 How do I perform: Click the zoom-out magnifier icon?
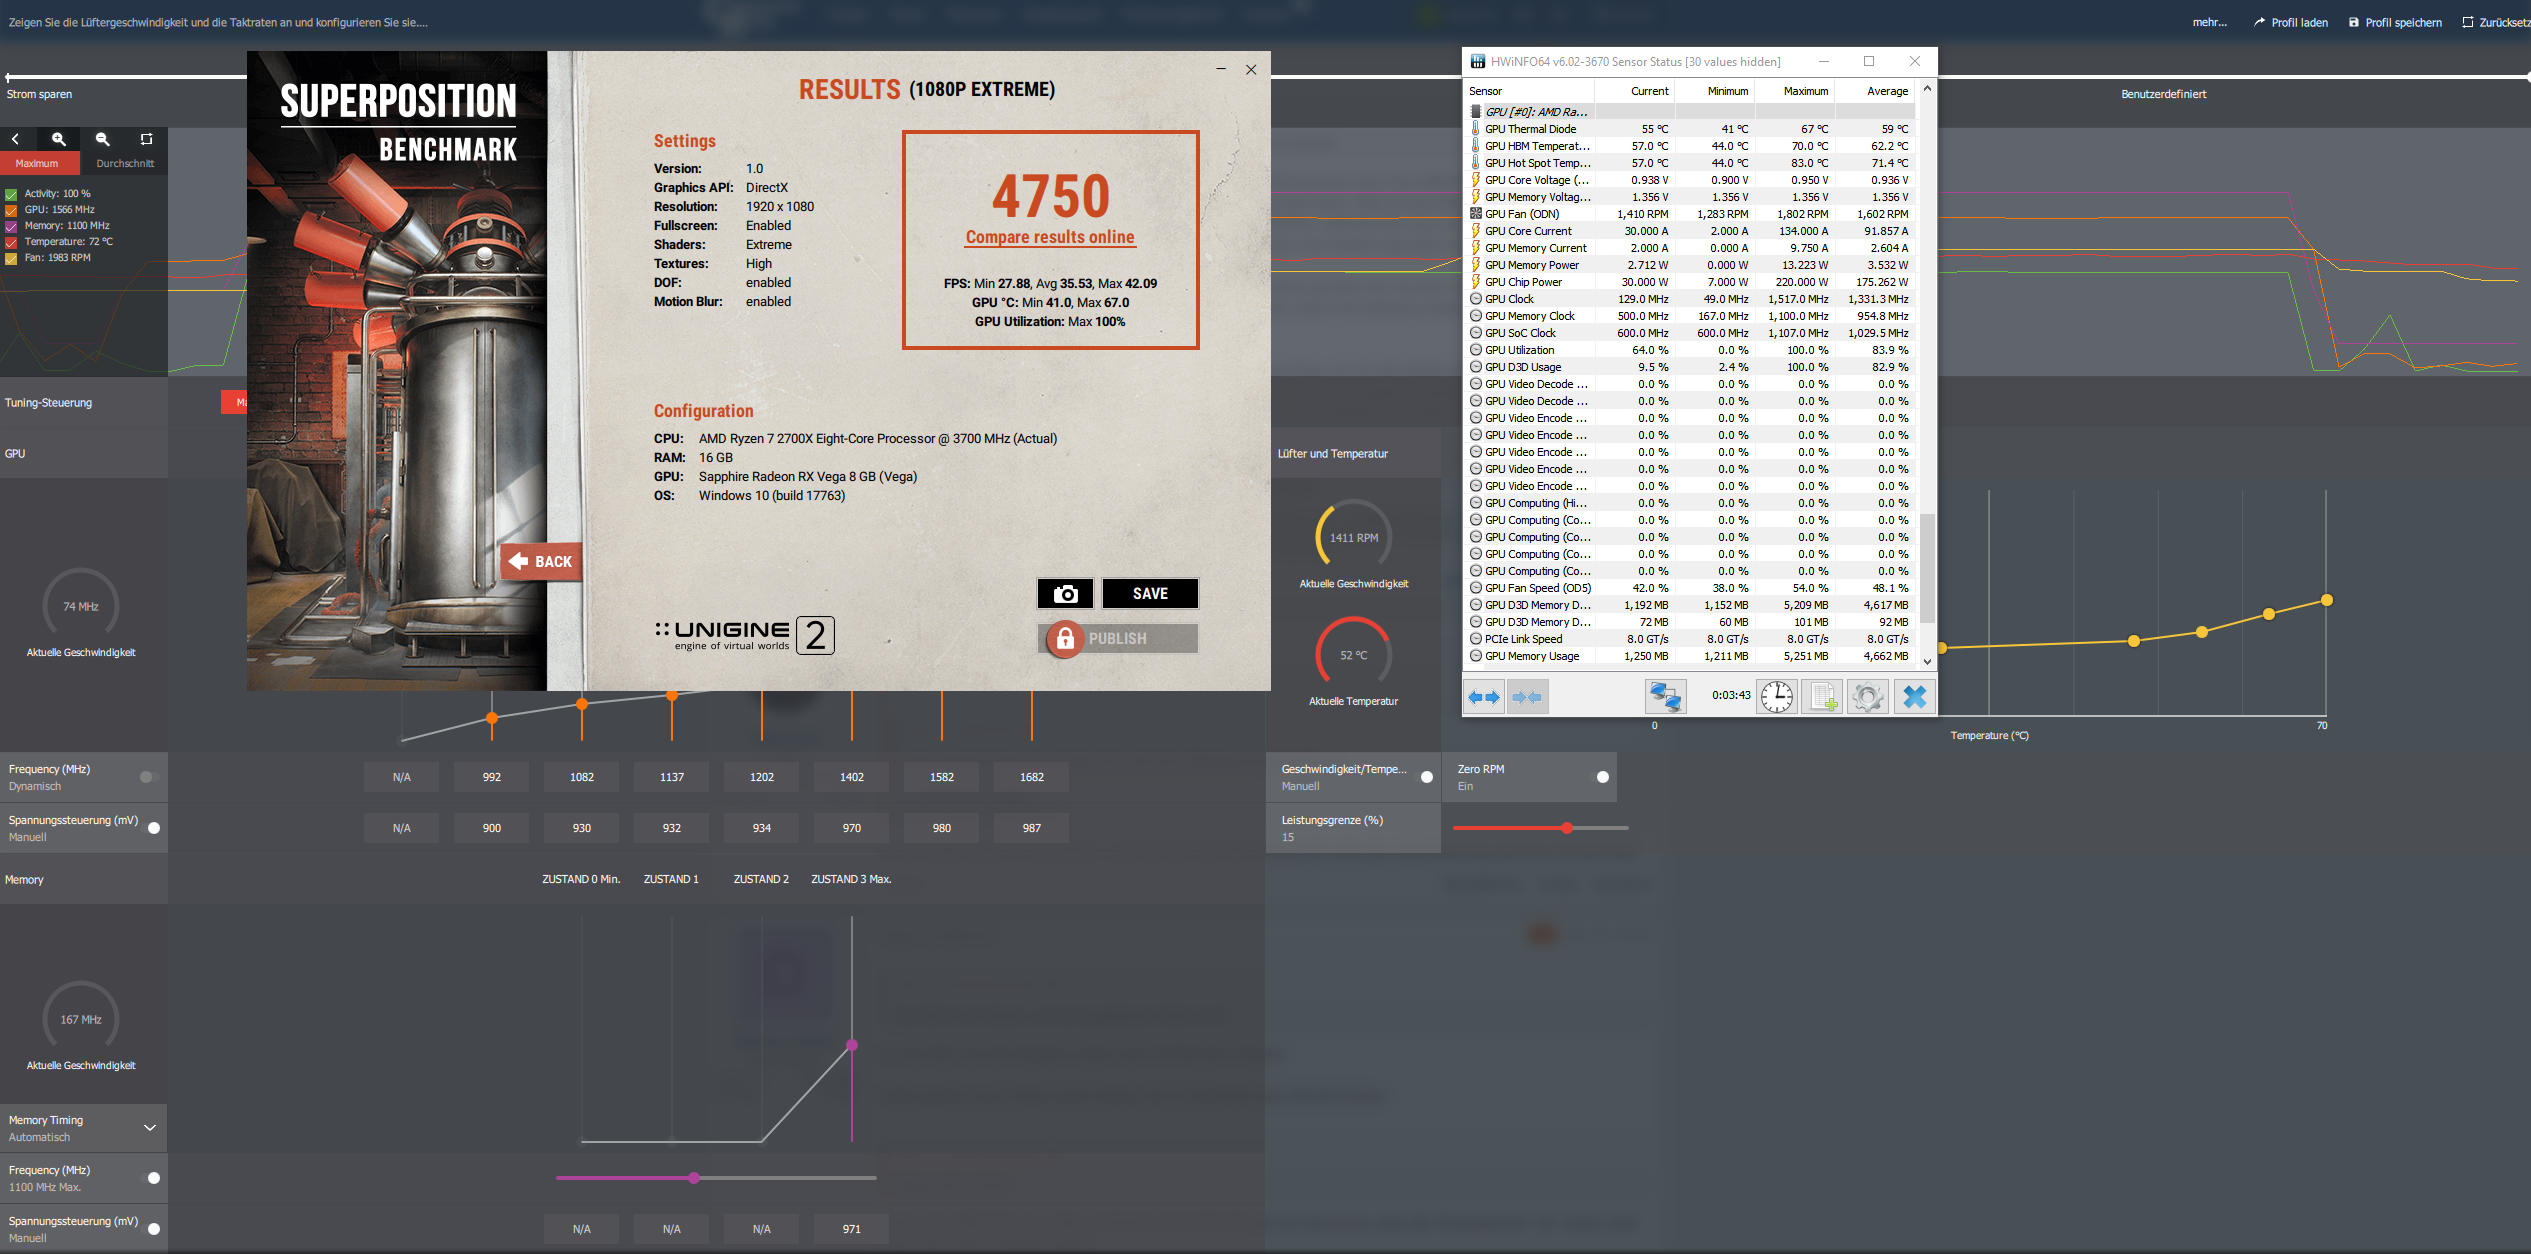103,139
